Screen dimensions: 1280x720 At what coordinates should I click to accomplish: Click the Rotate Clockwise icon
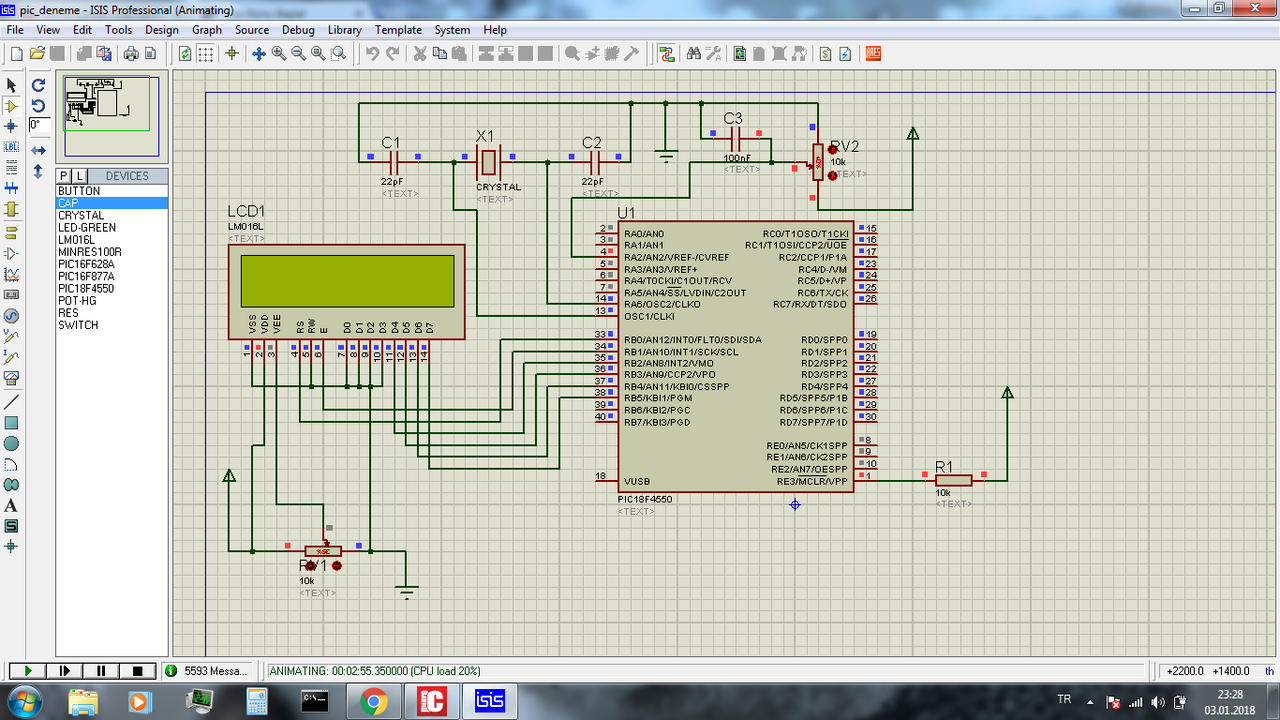38,86
